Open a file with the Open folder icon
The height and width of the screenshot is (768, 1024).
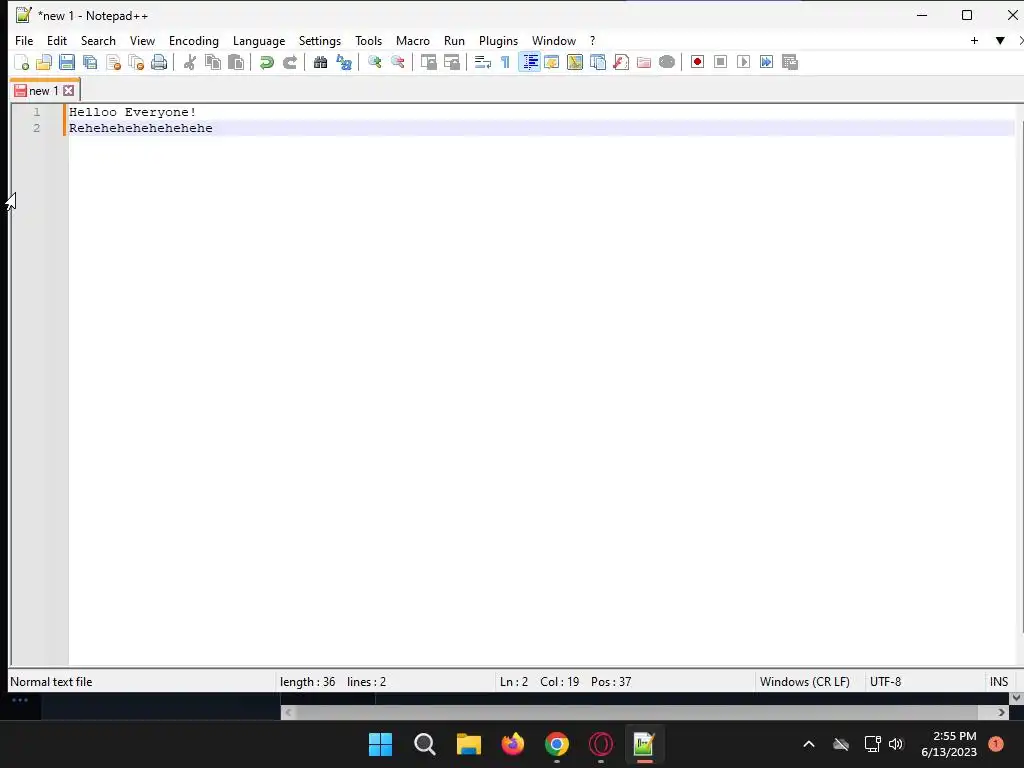pyautogui.click(x=44, y=62)
